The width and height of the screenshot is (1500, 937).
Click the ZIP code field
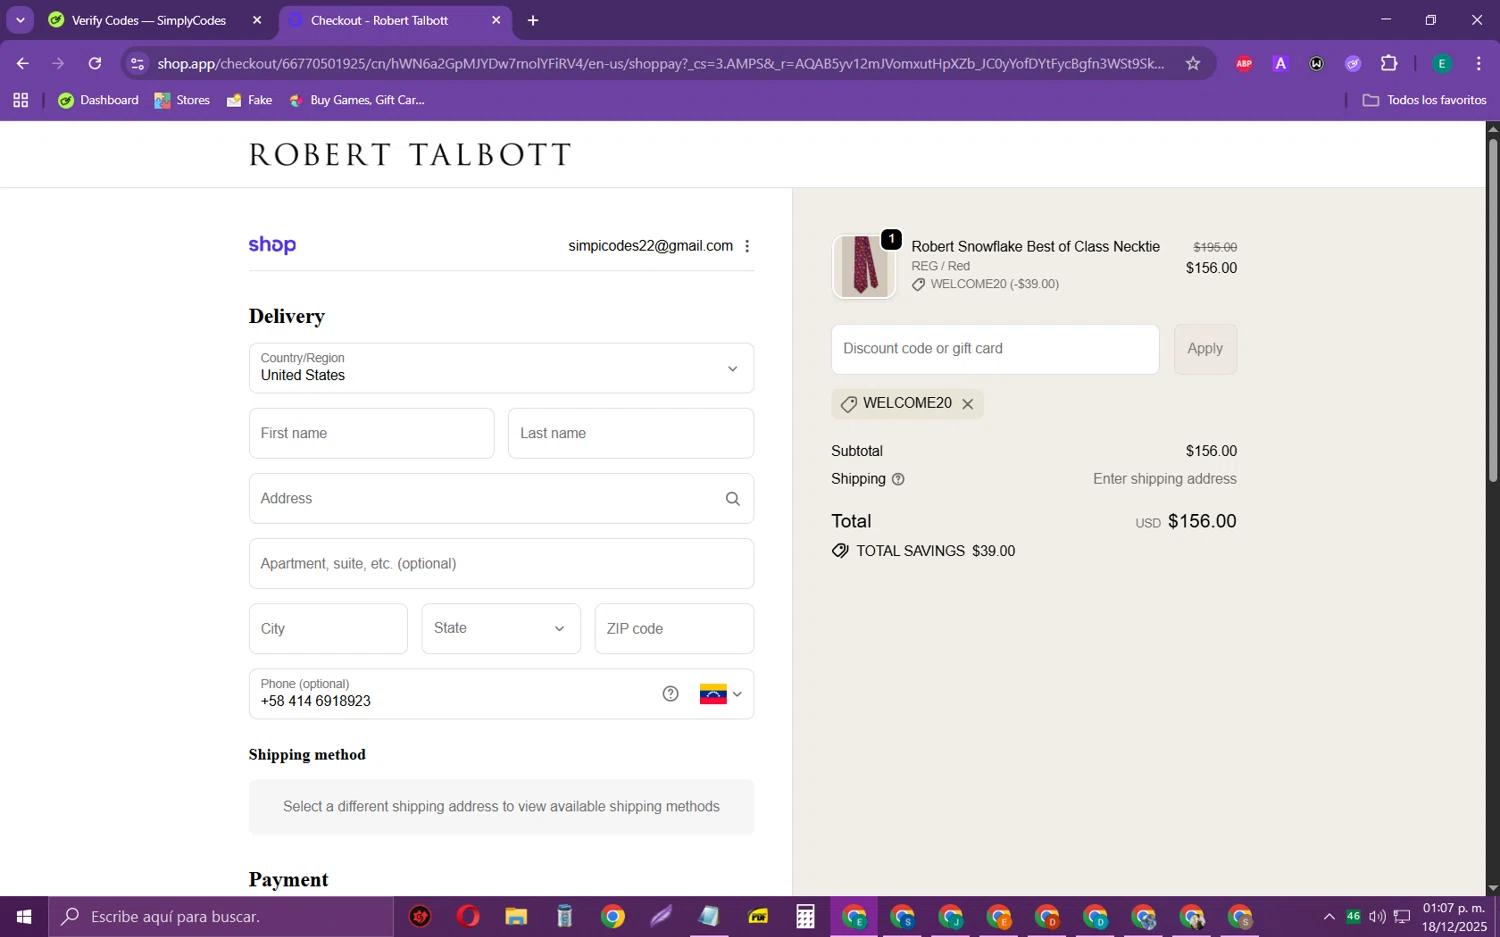674,629
